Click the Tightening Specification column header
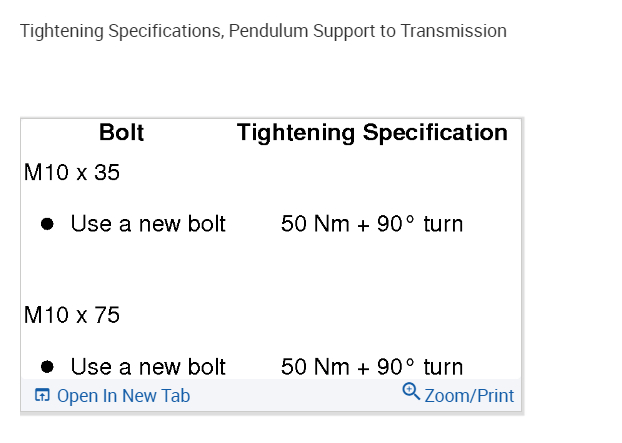622x443 pixels. pyautogui.click(x=372, y=133)
